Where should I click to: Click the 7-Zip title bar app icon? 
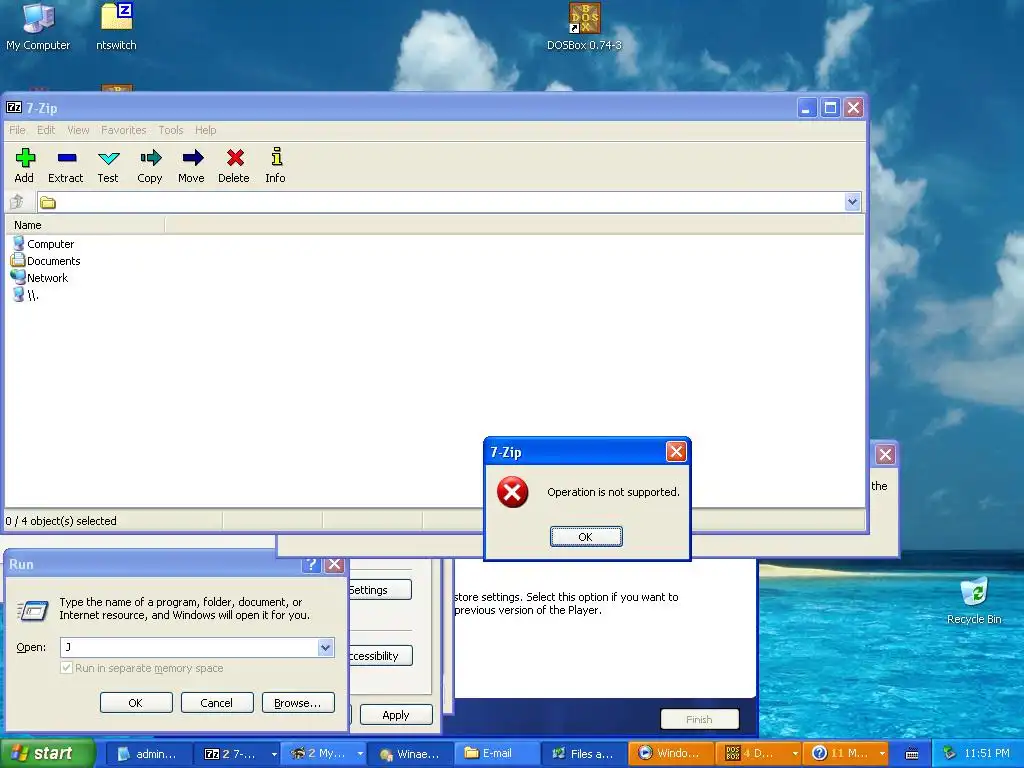point(14,107)
